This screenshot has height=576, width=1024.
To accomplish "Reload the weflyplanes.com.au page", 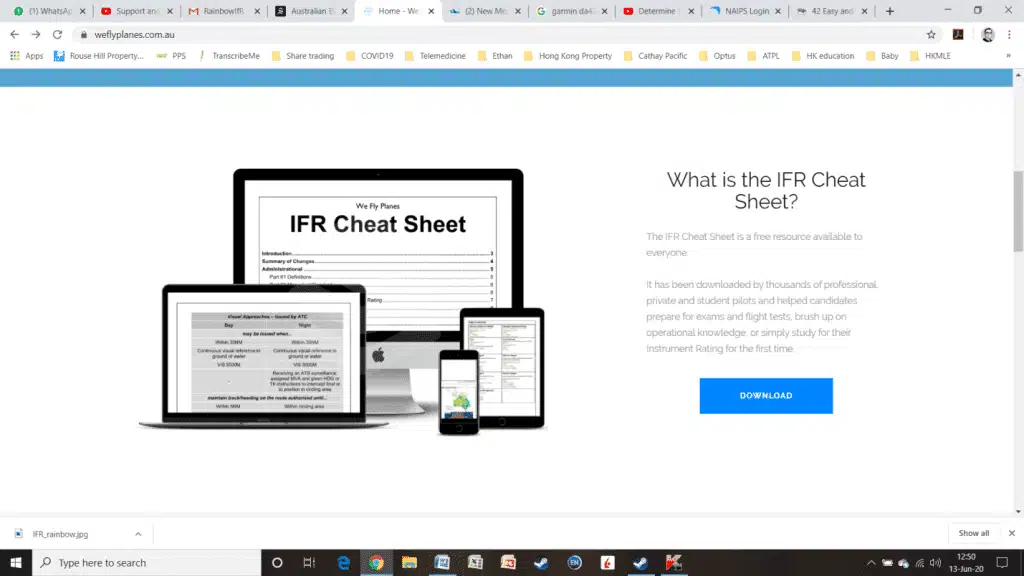I will 57,32.
